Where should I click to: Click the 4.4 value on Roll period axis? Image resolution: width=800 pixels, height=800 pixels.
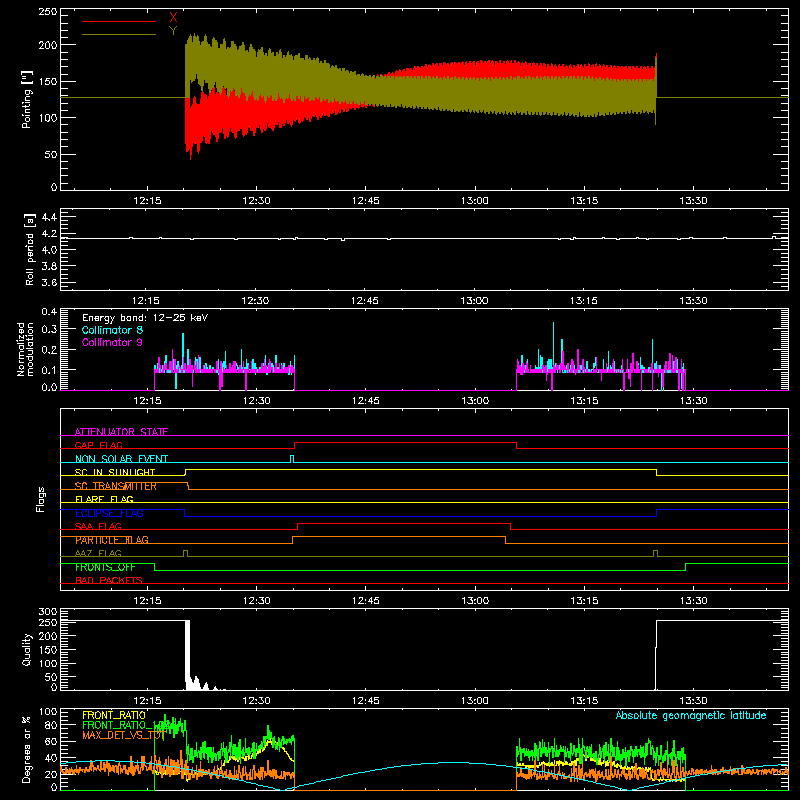coord(49,217)
